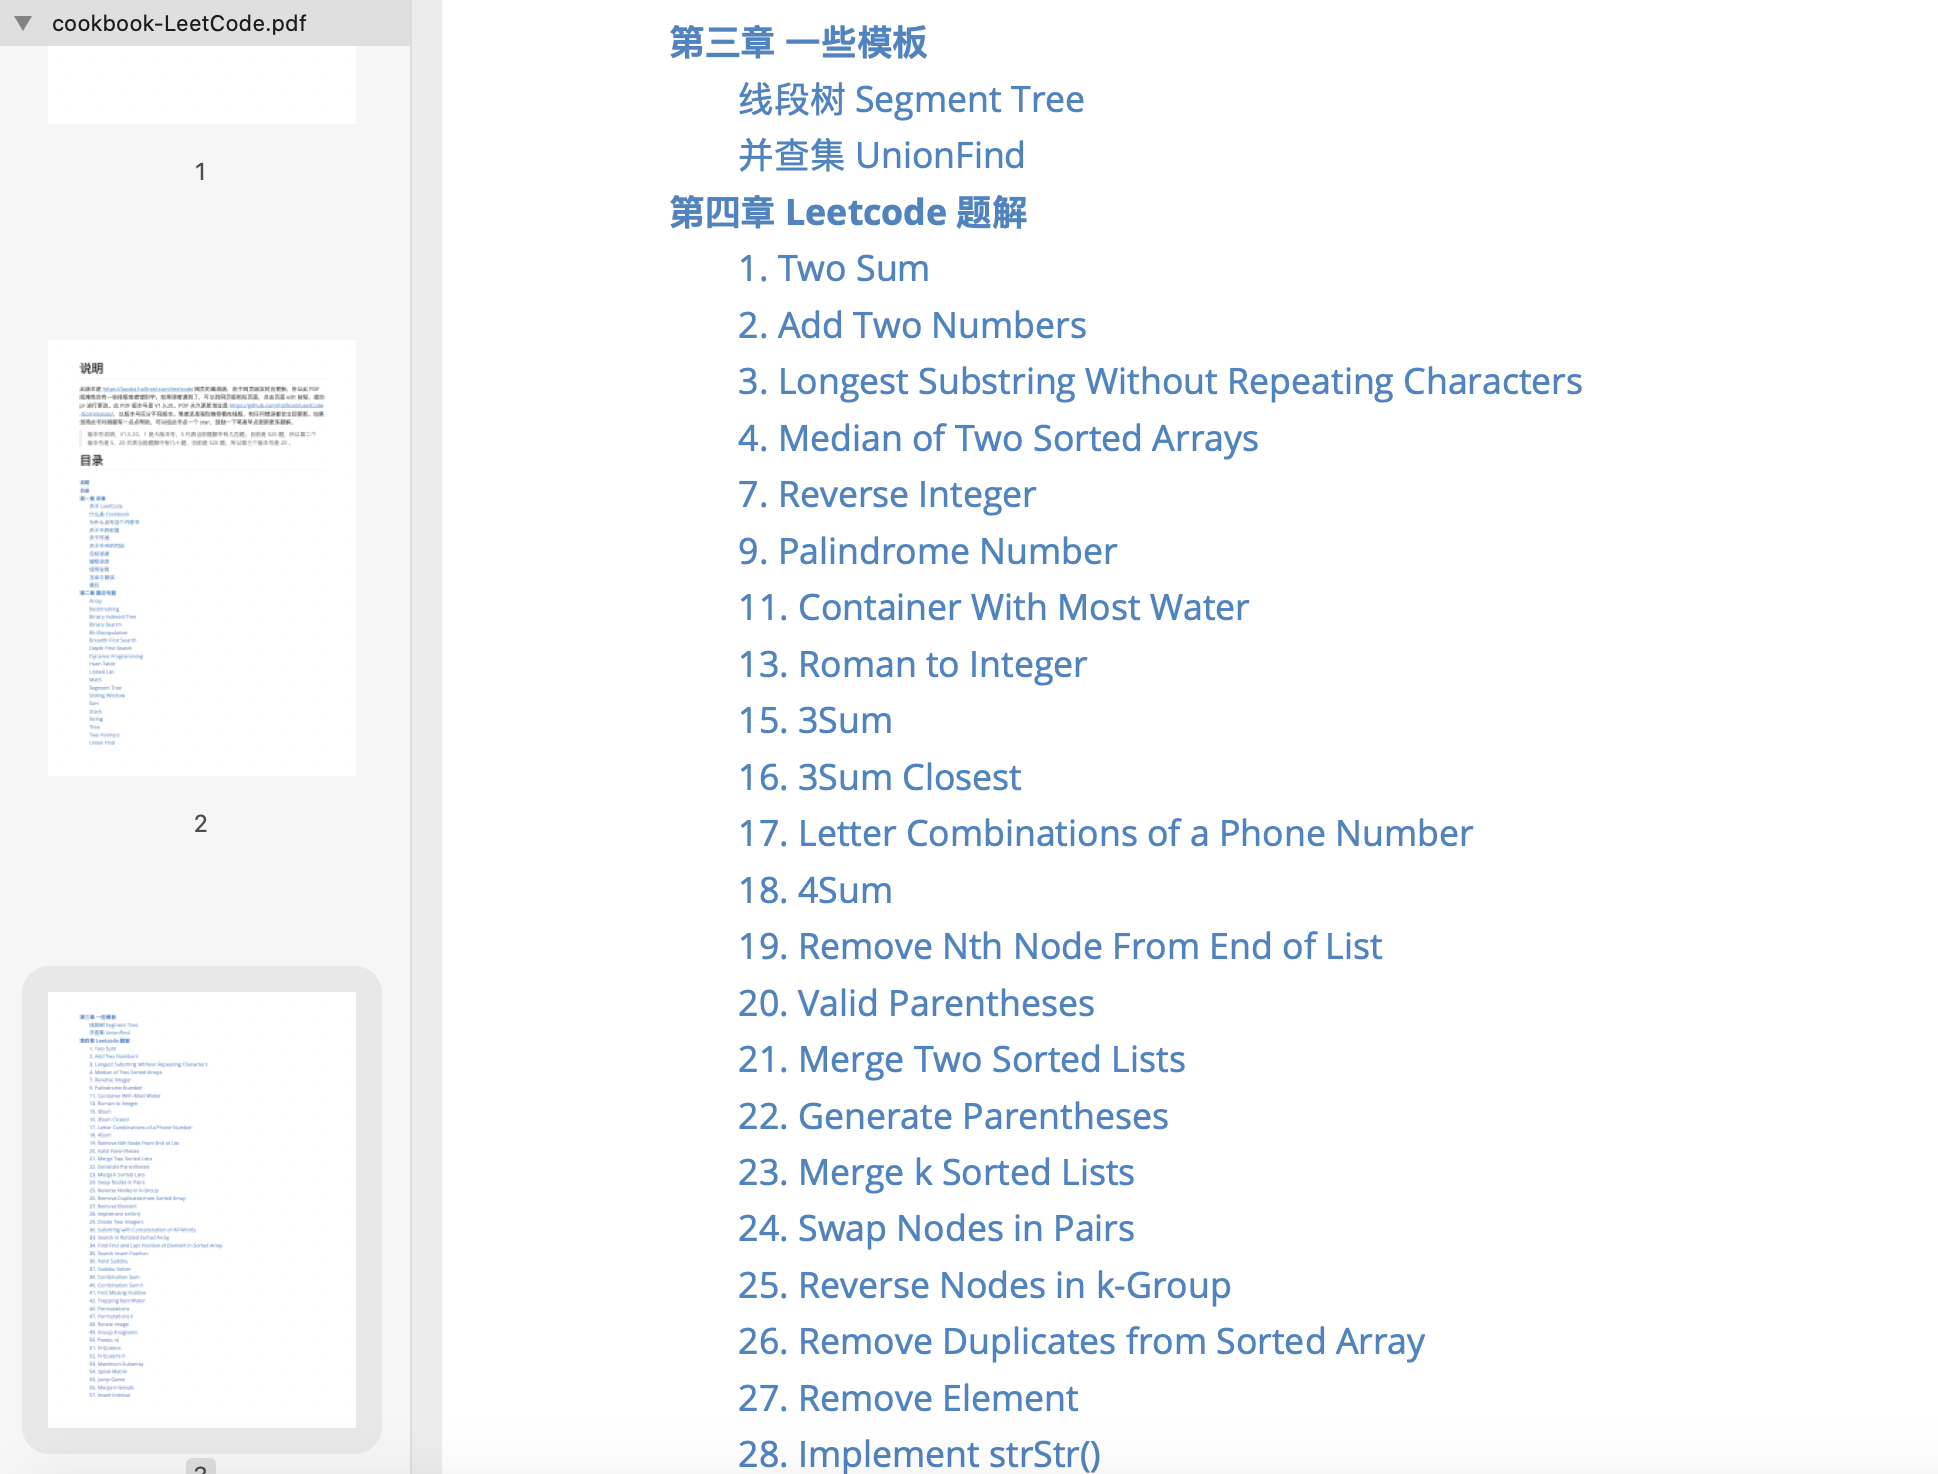Open the 1. Two Sum link
The height and width of the screenshot is (1474, 1938).
834,269
